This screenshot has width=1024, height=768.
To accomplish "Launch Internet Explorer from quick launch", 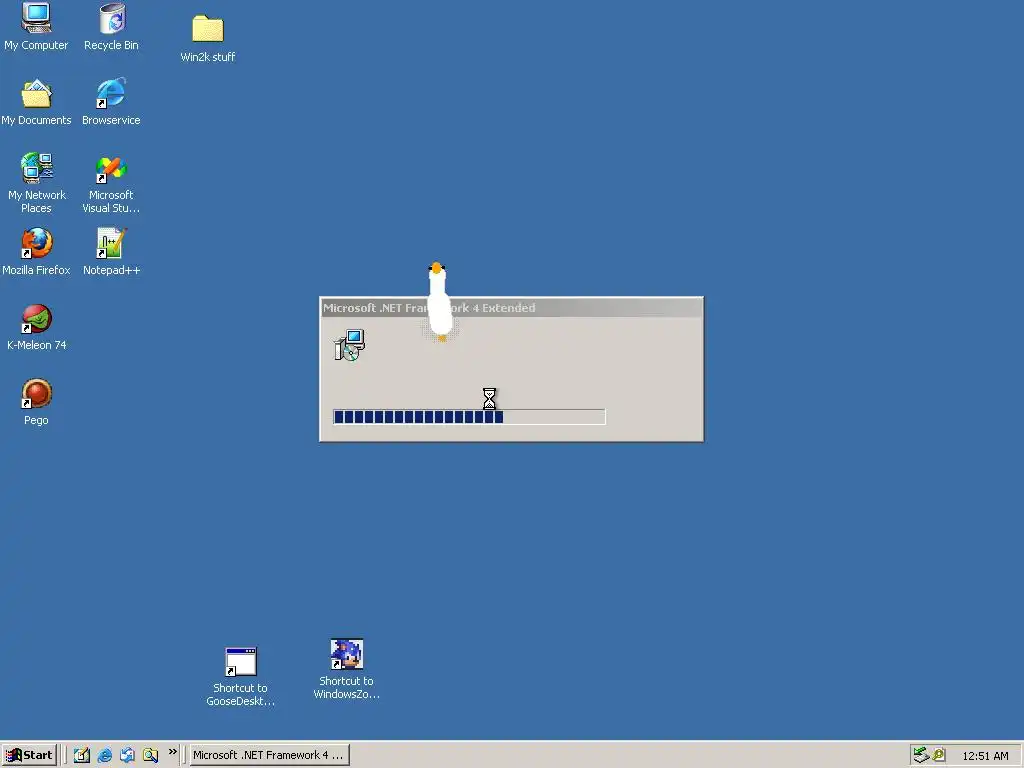I will 104,755.
